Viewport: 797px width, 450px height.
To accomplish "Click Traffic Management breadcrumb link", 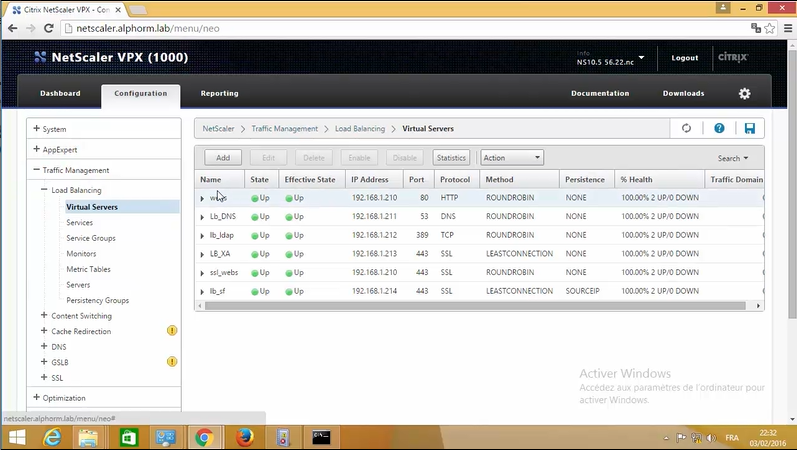I will pyautogui.click(x=285, y=129).
